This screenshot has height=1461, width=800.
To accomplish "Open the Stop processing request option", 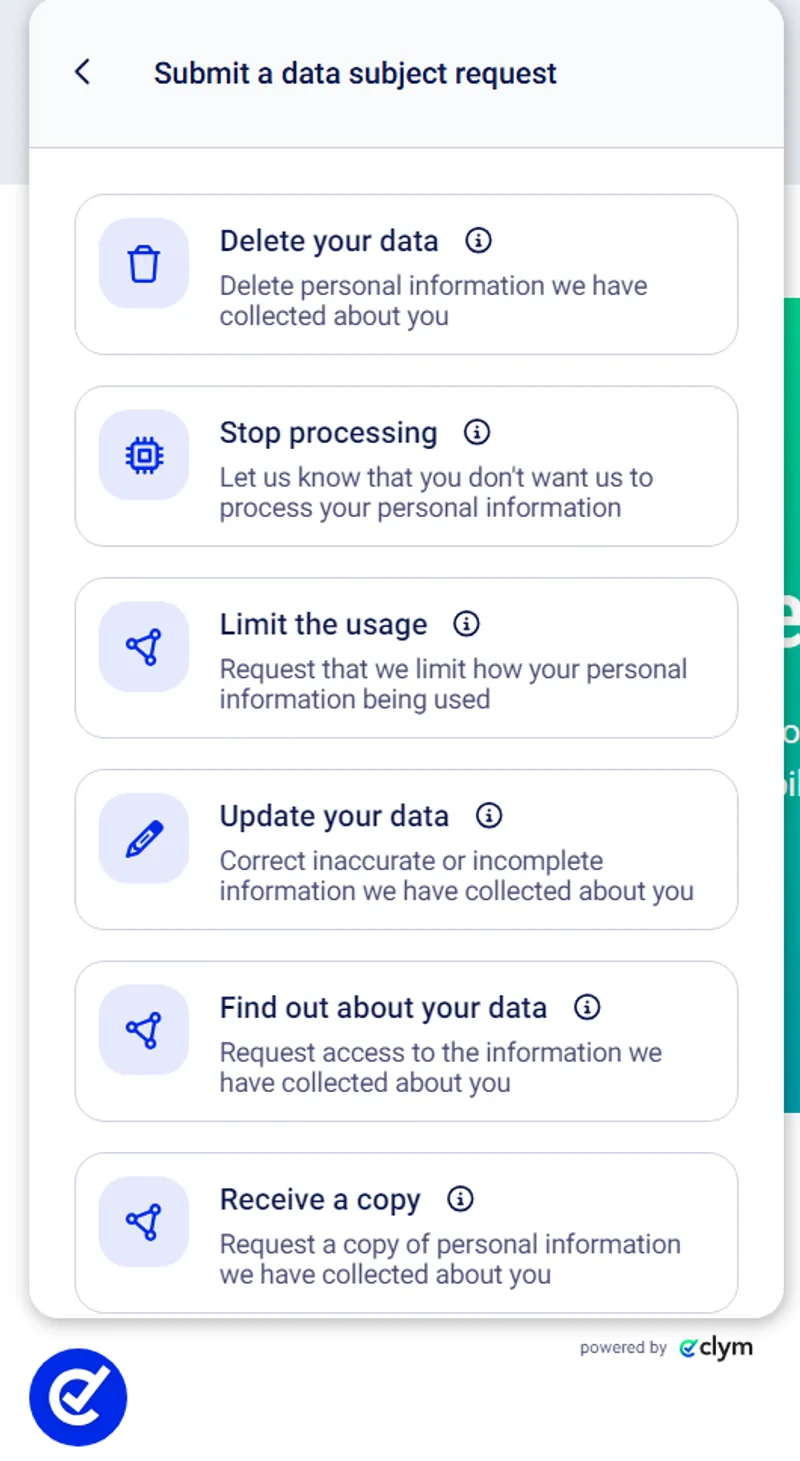I will click(x=405, y=466).
